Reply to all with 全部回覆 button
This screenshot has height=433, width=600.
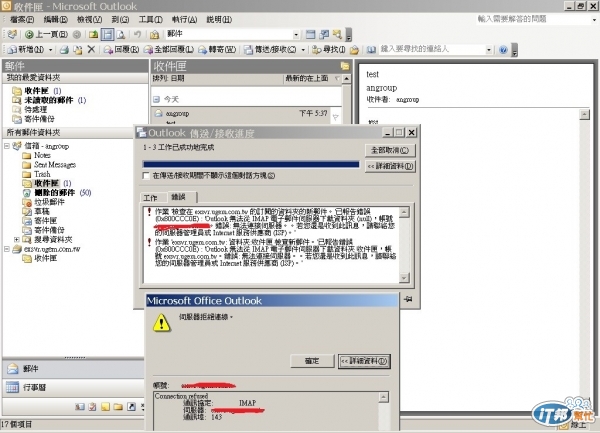pyautogui.click(x=168, y=50)
